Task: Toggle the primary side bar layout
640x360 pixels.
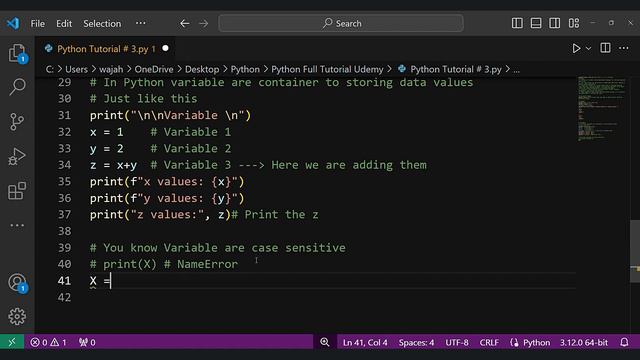Action: pos(517,23)
